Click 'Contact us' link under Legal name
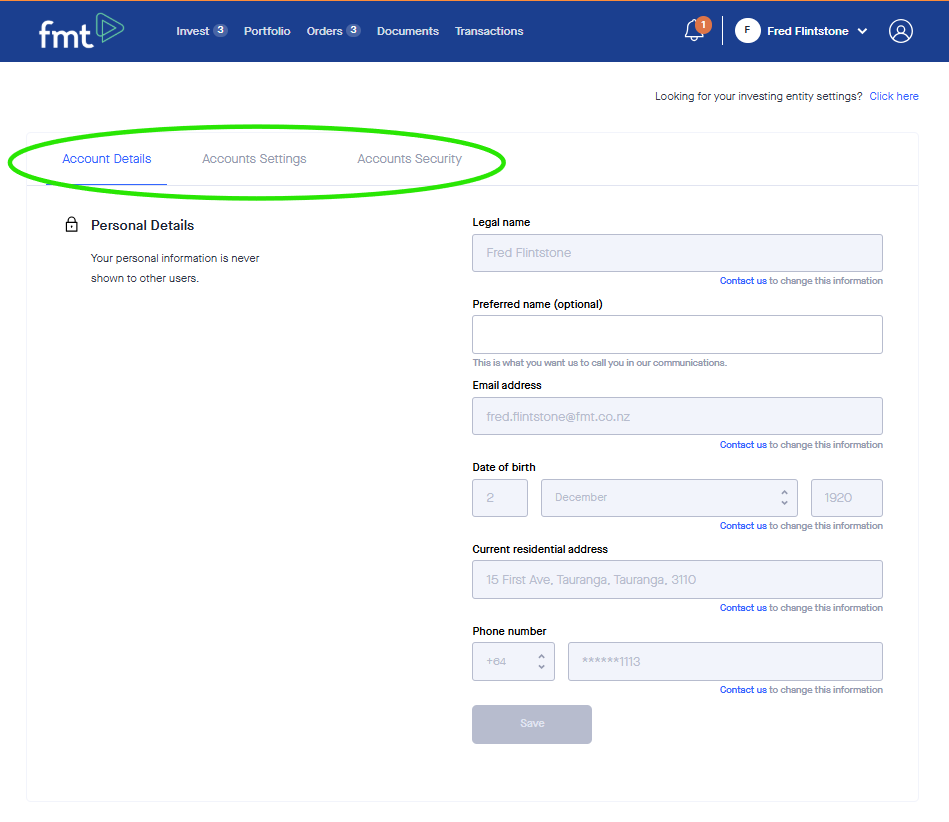 pos(743,281)
